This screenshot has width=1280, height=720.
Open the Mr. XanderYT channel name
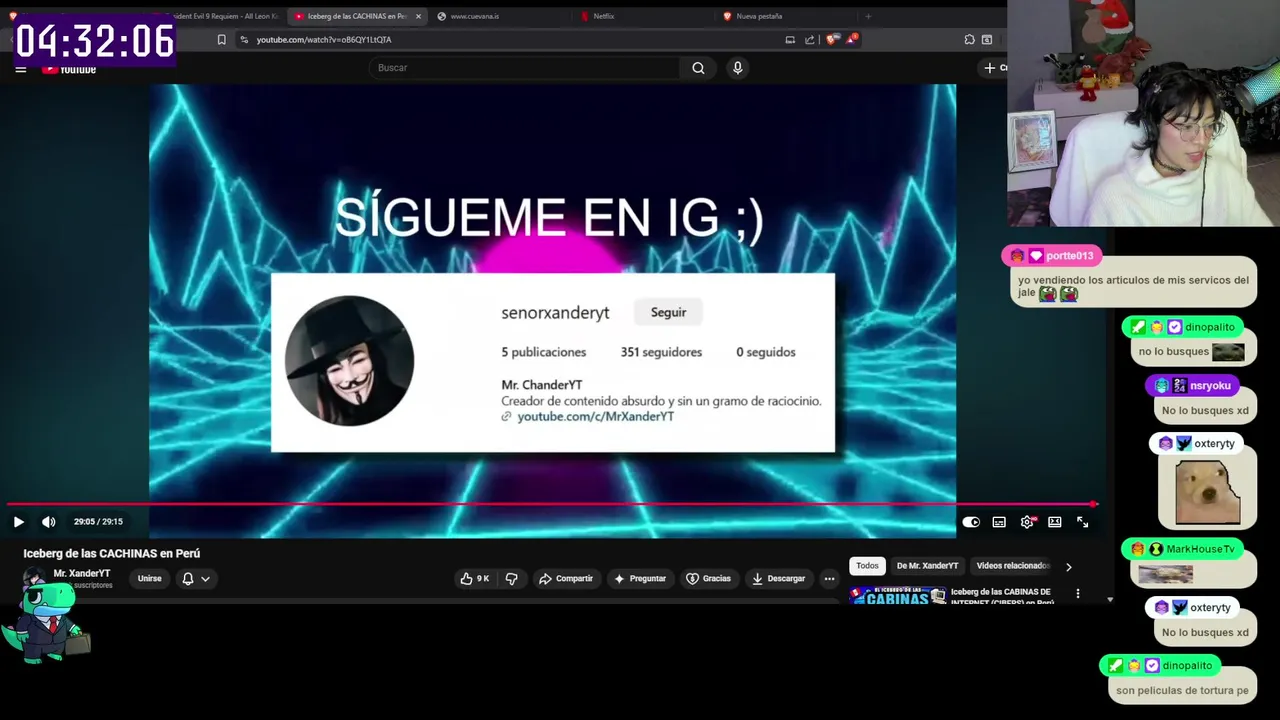tap(82, 574)
